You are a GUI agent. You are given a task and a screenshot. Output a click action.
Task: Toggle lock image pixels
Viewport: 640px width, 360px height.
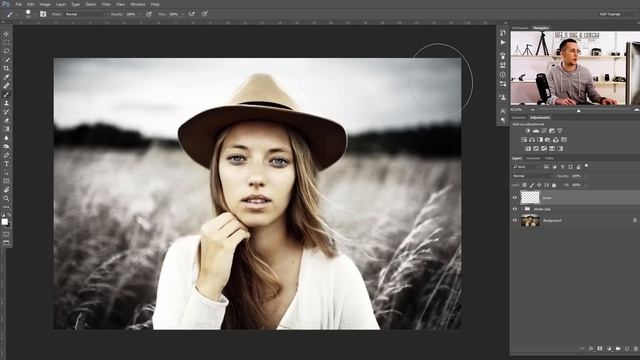(x=532, y=185)
